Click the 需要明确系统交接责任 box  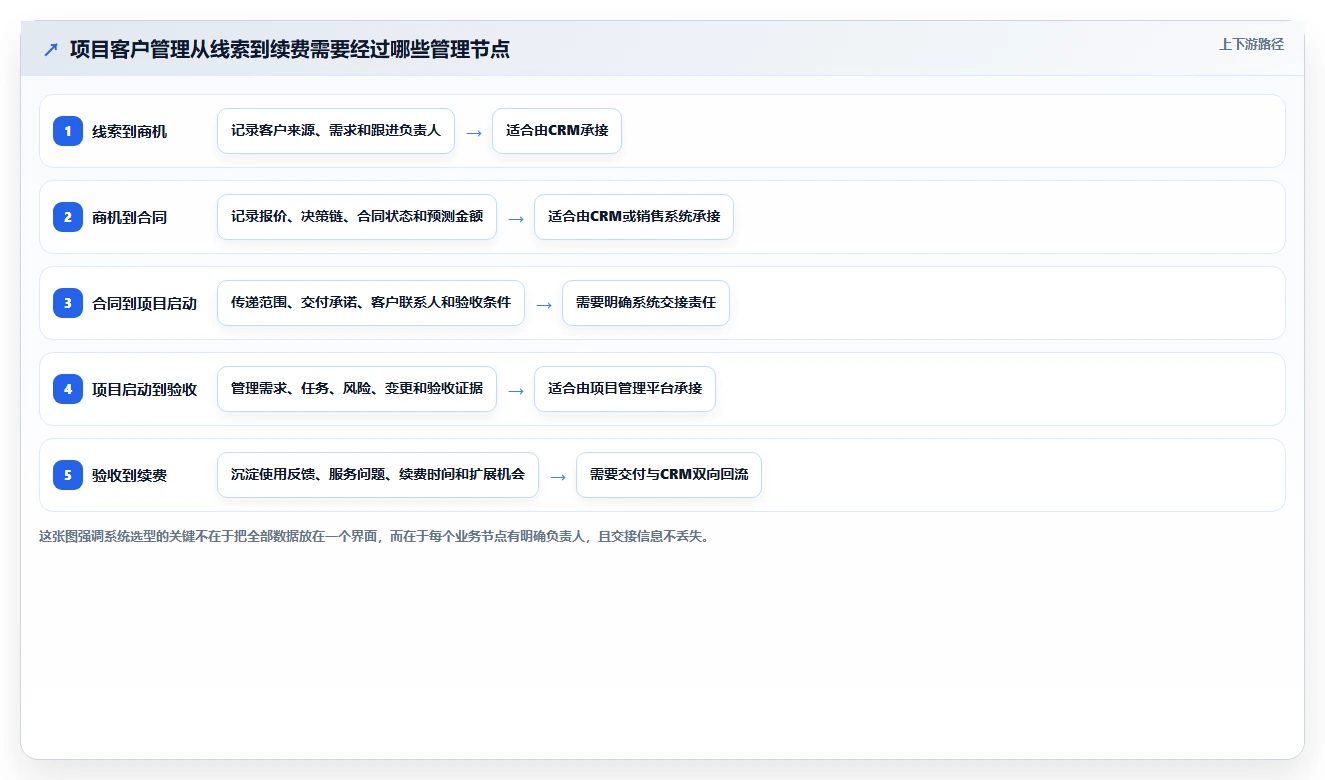tap(646, 303)
